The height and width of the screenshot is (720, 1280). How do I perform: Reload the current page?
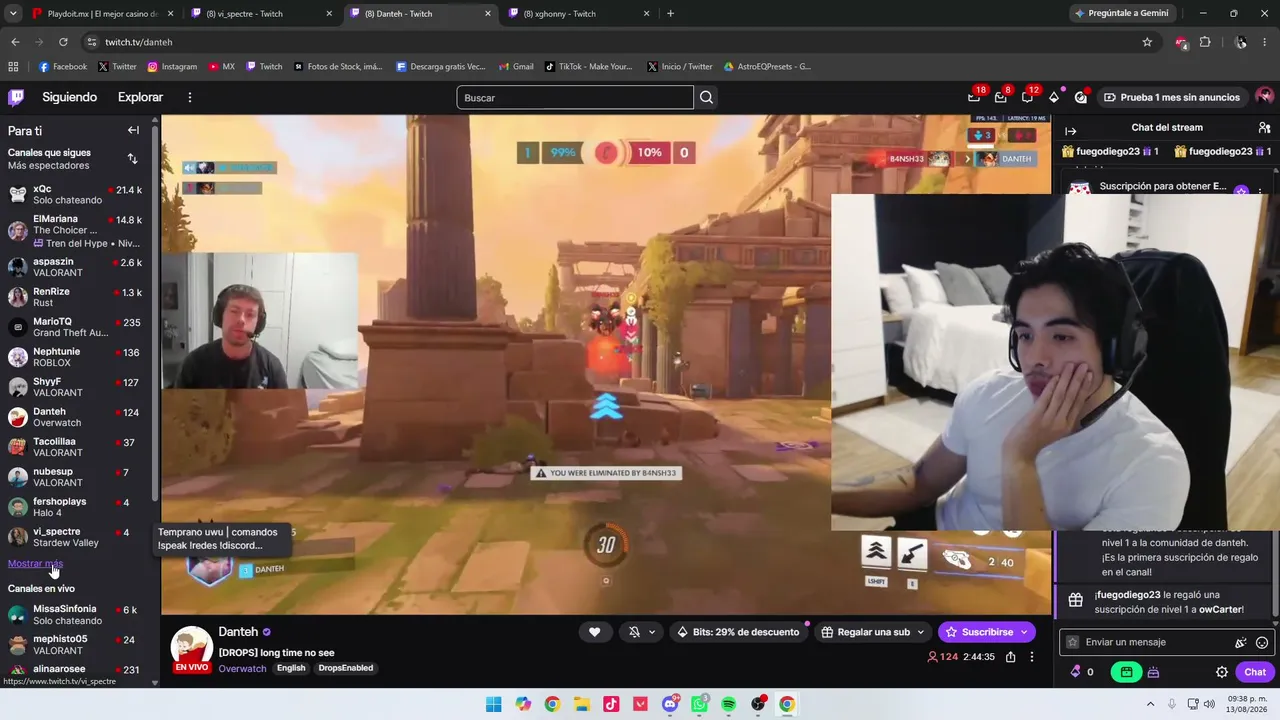pyautogui.click(x=63, y=42)
